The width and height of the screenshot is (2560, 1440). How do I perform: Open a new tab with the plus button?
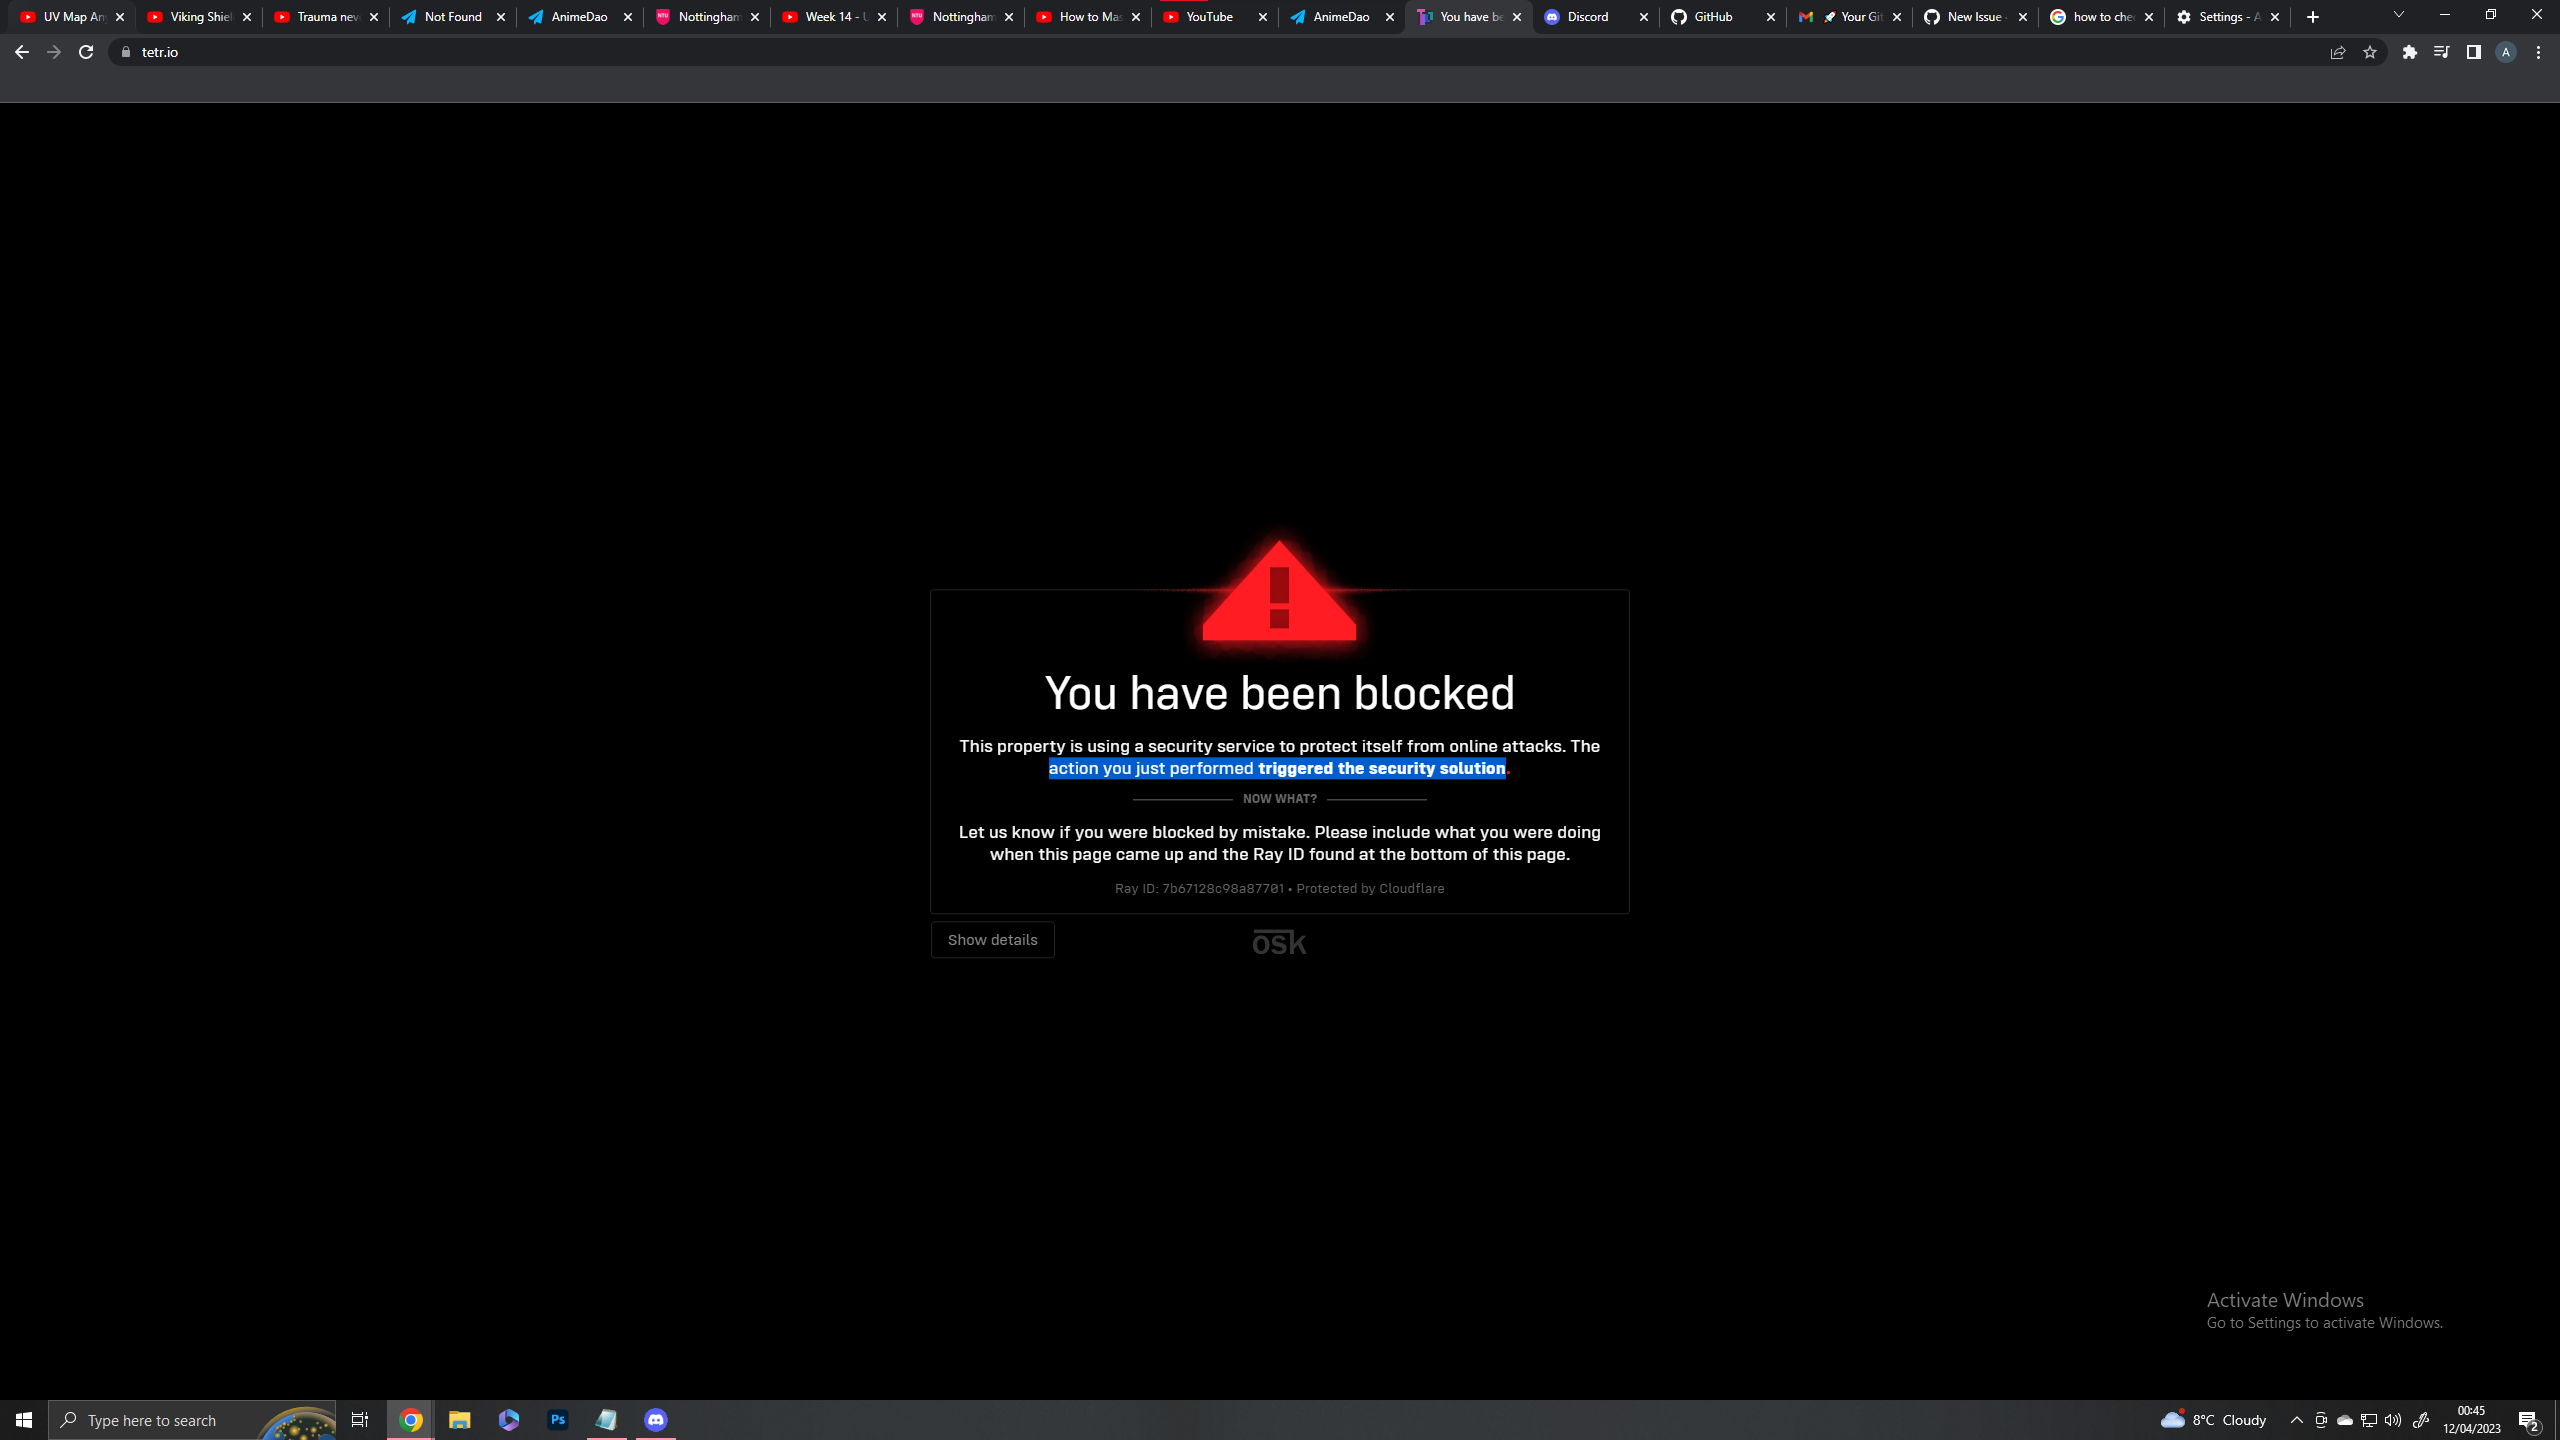2311,16
